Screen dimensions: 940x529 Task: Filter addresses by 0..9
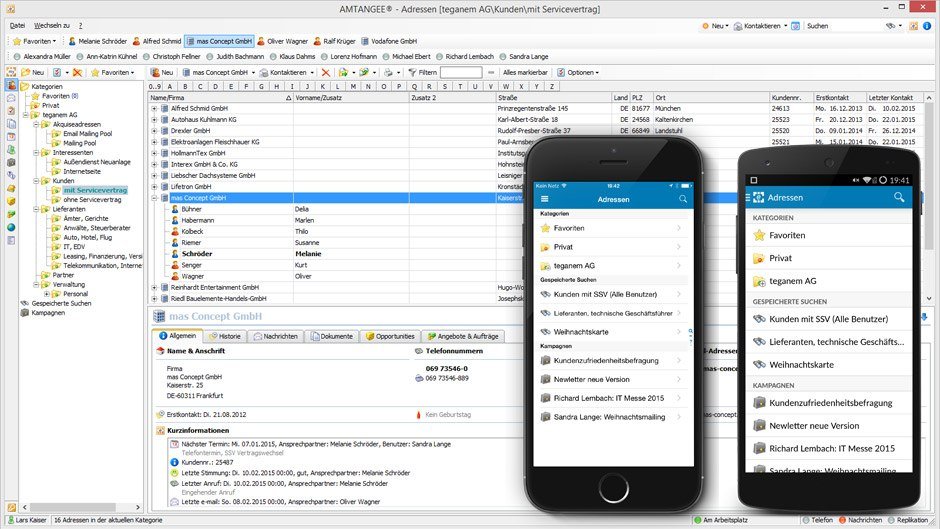(155, 86)
